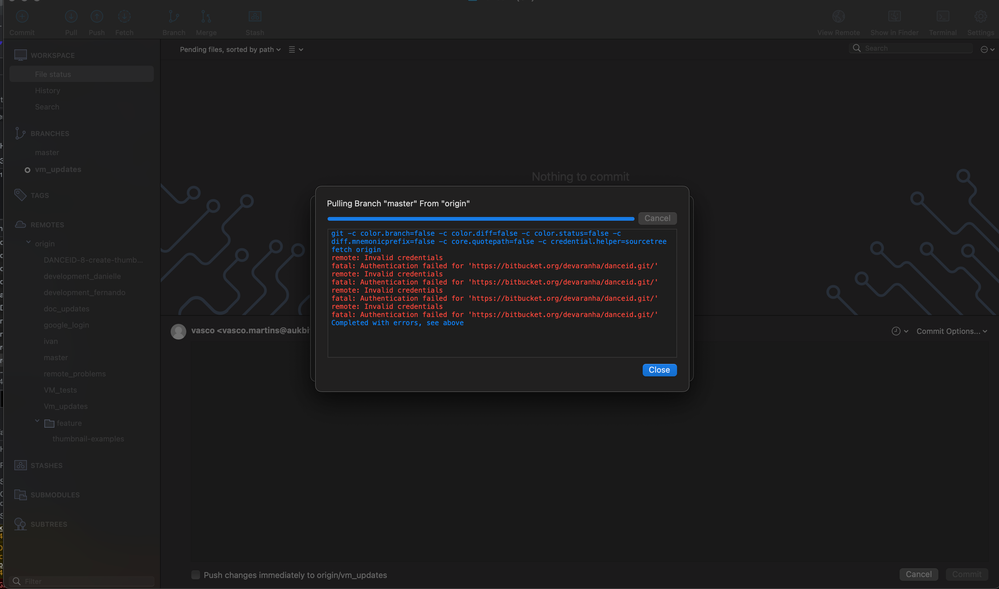The width and height of the screenshot is (999, 589).
Task: Select remote branch development_fernando
Action: point(84,293)
